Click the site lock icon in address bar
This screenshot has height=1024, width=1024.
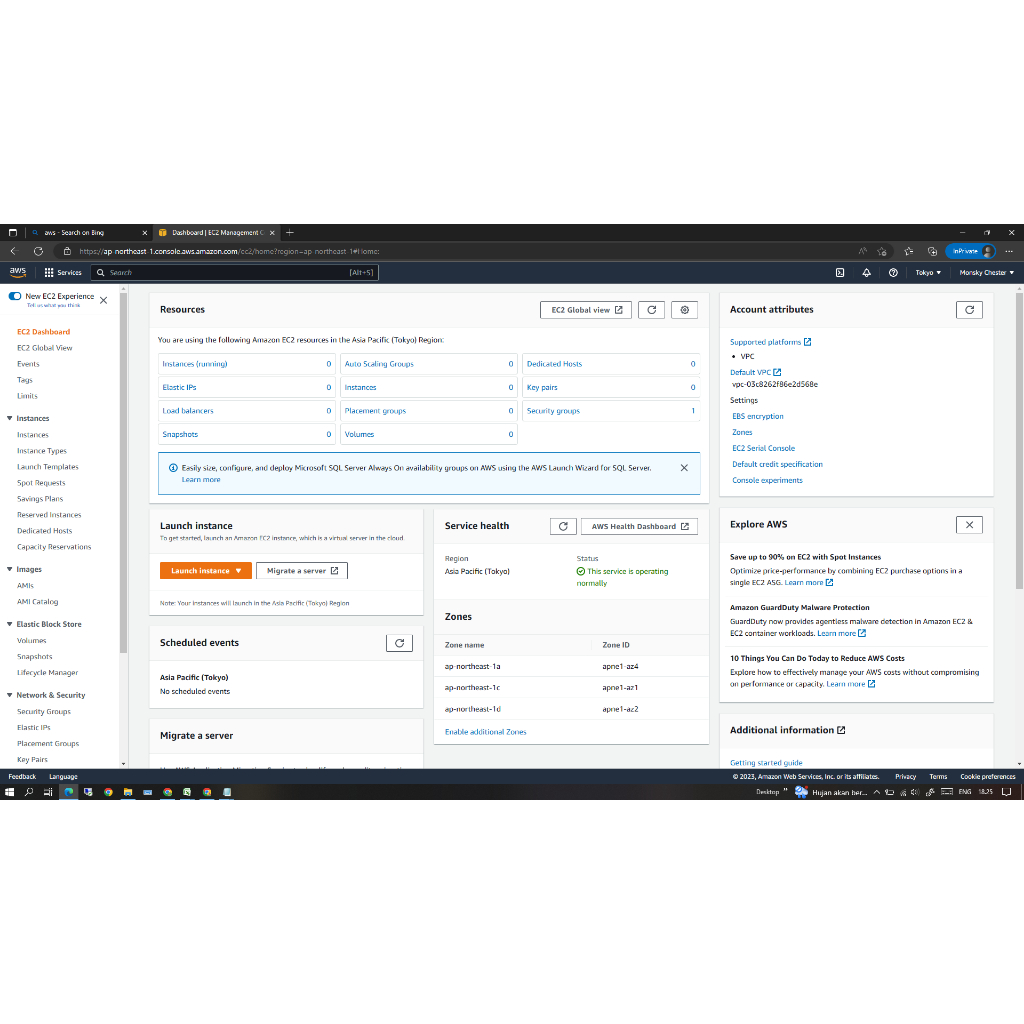pyautogui.click(x=67, y=251)
